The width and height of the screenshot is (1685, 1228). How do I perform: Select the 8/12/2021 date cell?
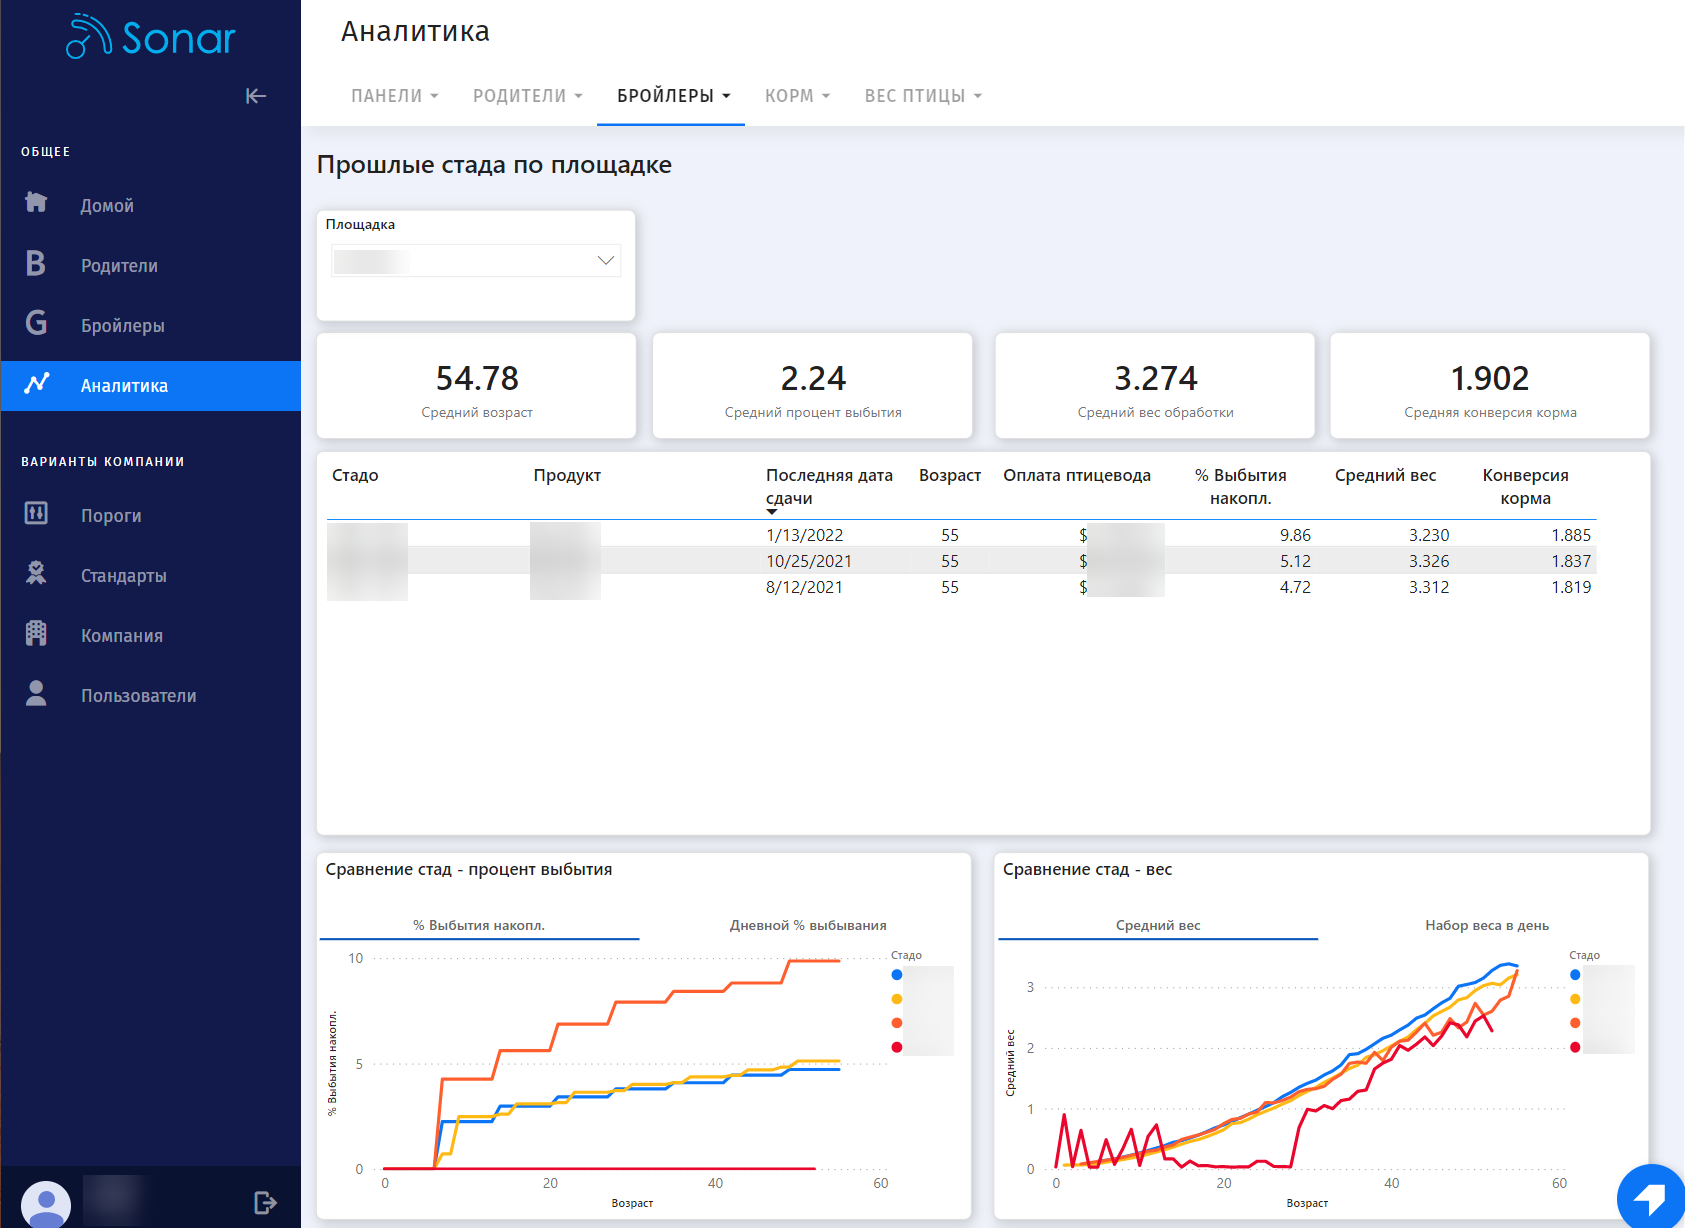(804, 588)
